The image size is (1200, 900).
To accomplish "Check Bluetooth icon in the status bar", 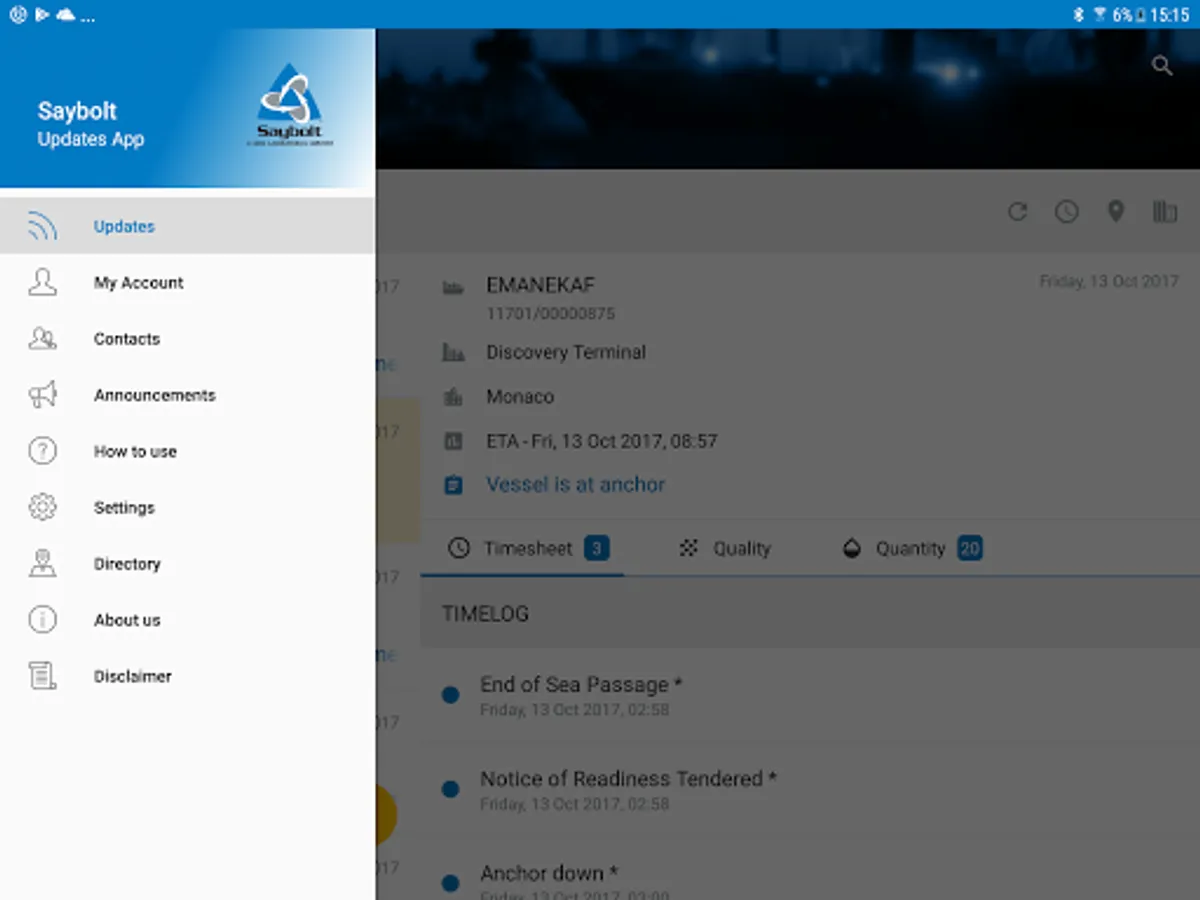I will tap(1078, 14).
